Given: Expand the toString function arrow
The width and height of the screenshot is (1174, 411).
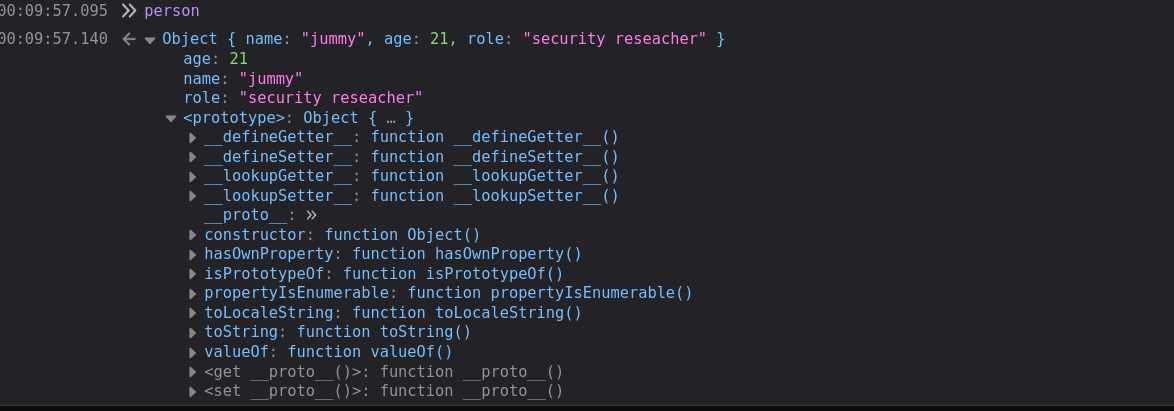Looking at the screenshot, I should tap(192, 332).
